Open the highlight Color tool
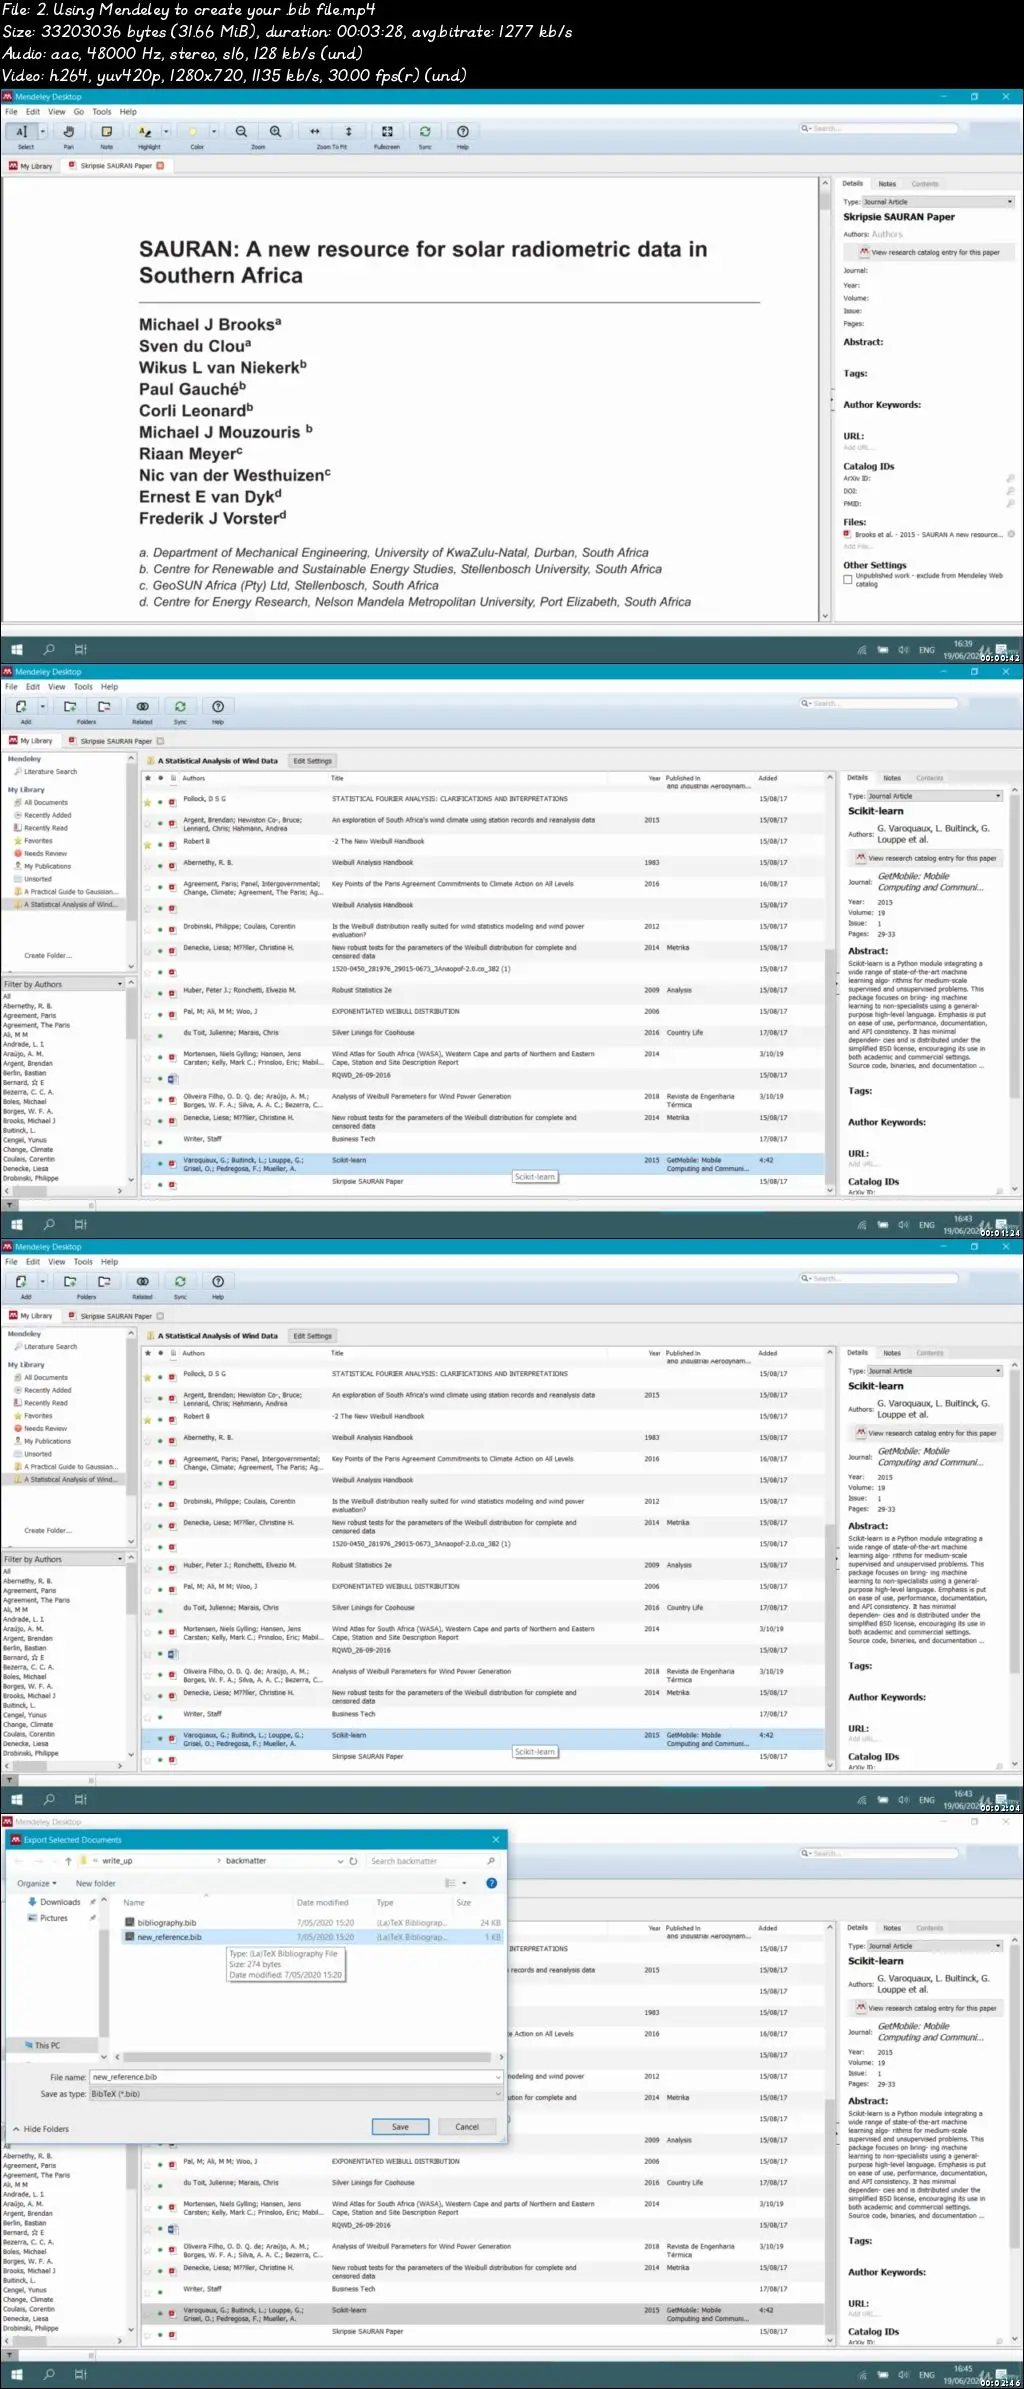This screenshot has height=2389, width=1024. click(x=193, y=131)
